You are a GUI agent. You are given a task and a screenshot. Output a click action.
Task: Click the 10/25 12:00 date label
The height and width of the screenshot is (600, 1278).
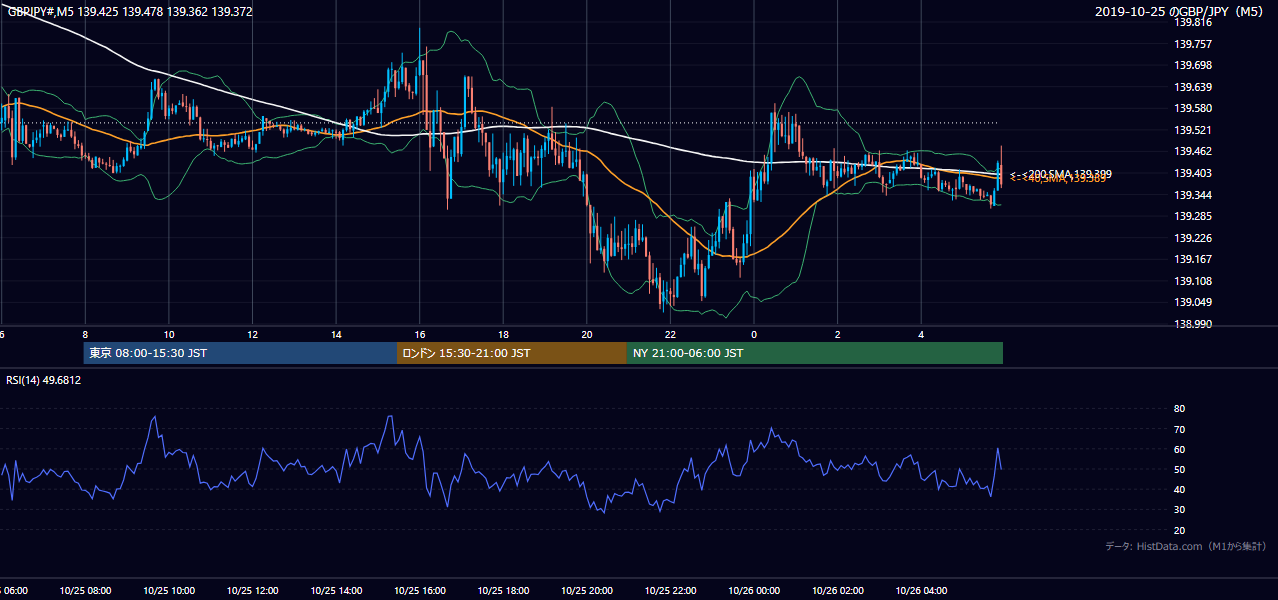(x=252, y=590)
